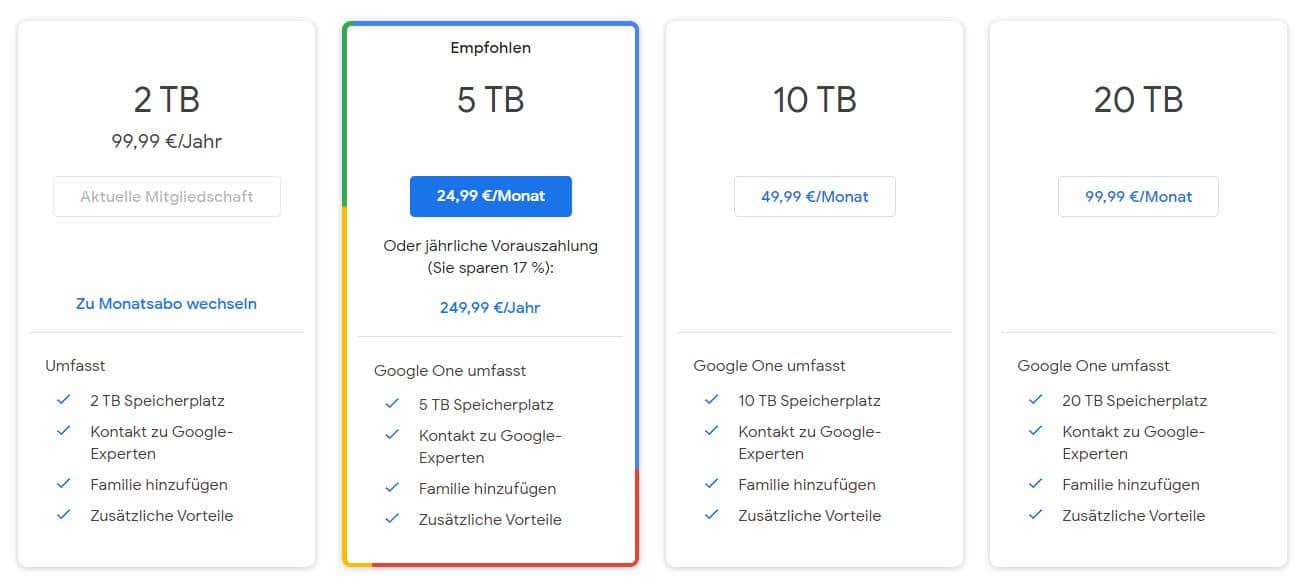The height and width of the screenshot is (586, 1315).
Task: Click the Aktuelle Mitgliedschaft button
Action: pyautogui.click(x=166, y=196)
